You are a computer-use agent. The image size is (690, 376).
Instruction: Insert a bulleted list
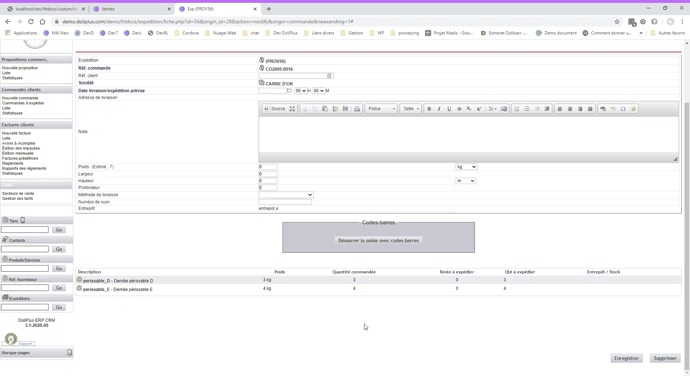click(527, 109)
